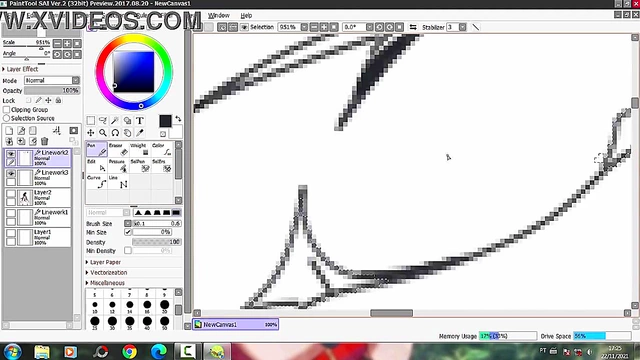Choose the linework Eraser tool
640x360 pixels.
pos(118,149)
